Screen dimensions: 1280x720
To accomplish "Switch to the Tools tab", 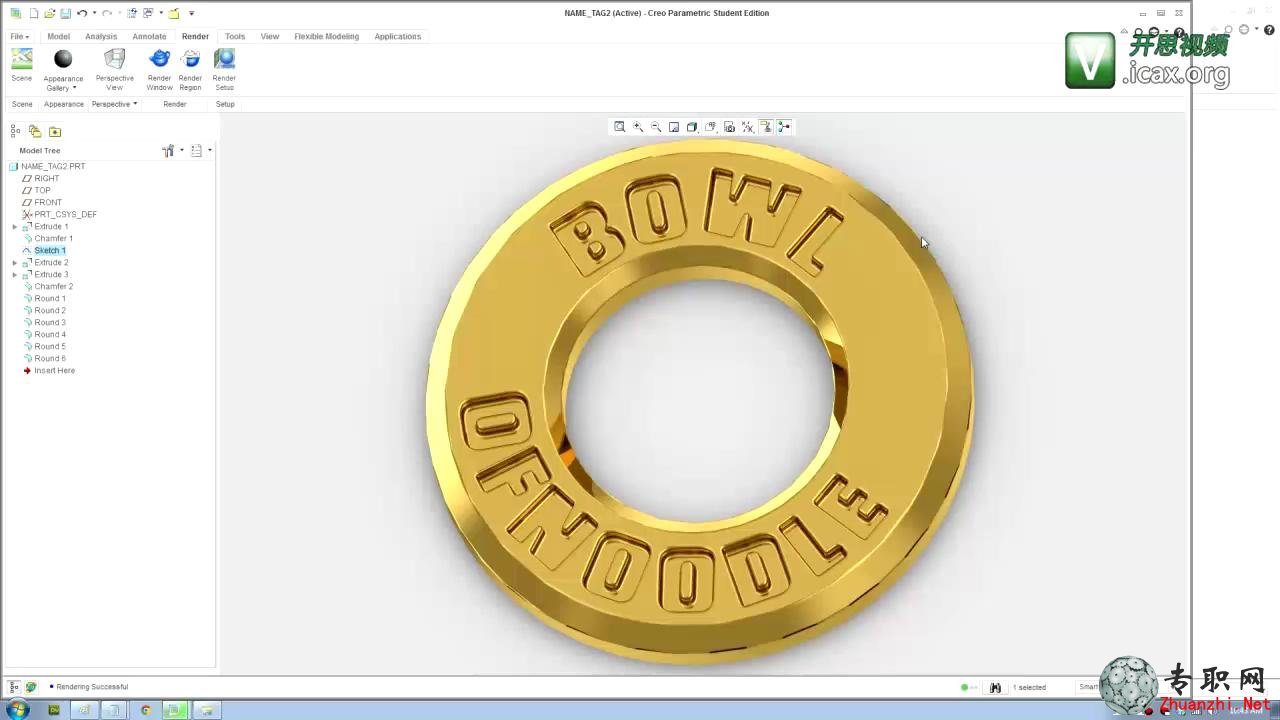I will pyautogui.click(x=235, y=36).
